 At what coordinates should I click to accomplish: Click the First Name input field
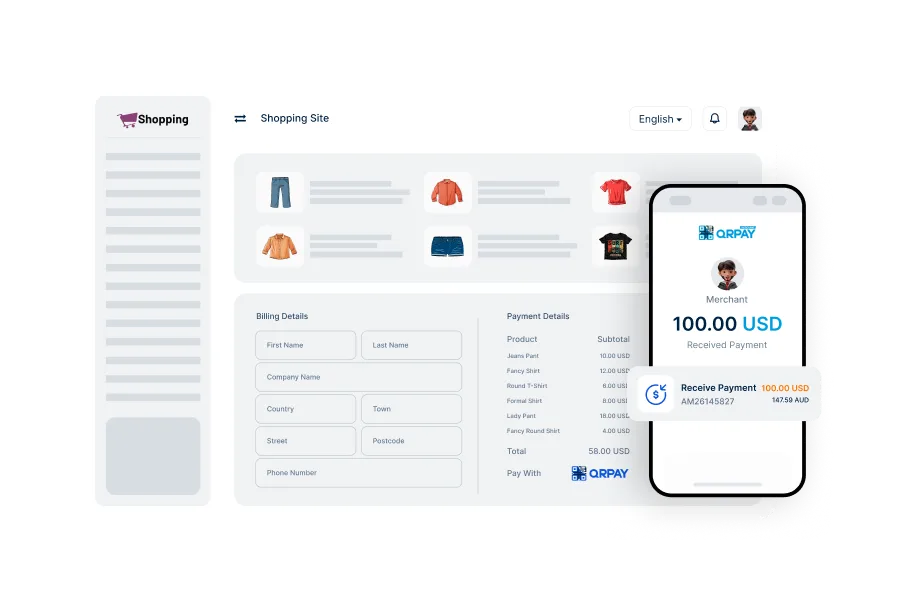coord(305,345)
